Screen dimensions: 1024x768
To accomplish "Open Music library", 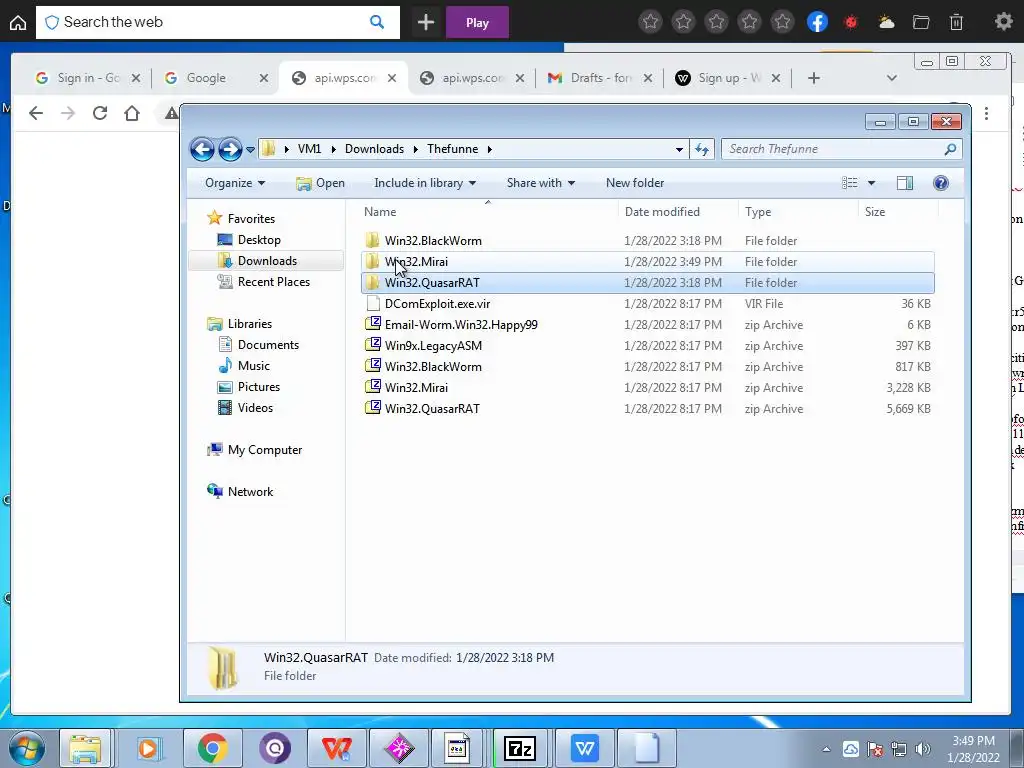I will (x=253, y=365).
